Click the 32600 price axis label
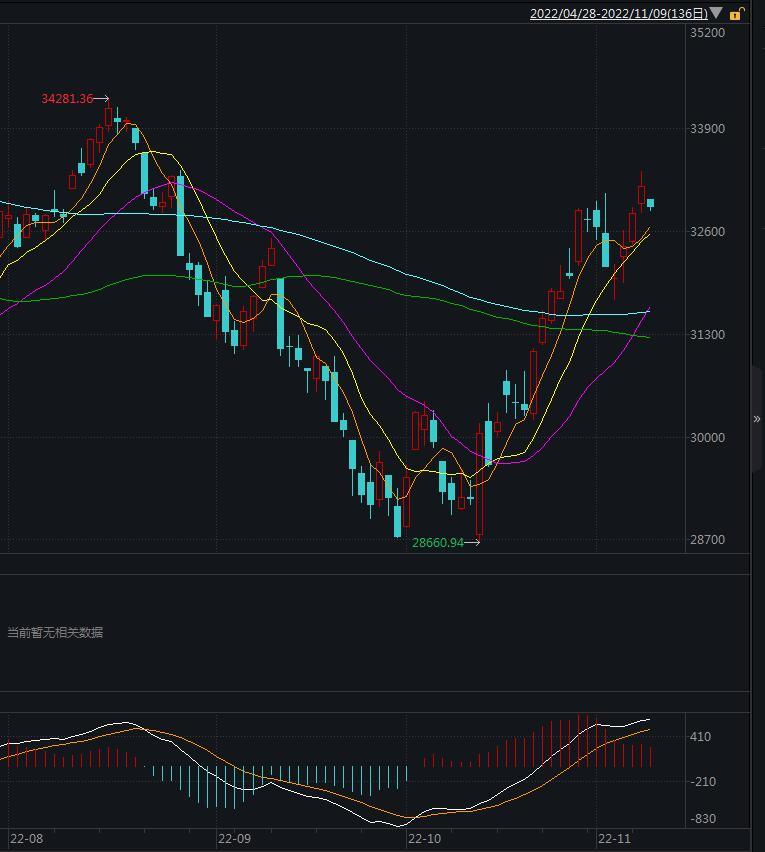 pyautogui.click(x=707, y=232)
